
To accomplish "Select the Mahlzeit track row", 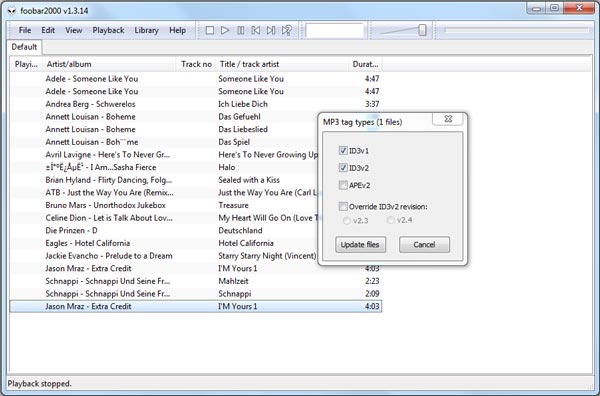I will pos(196,281).
